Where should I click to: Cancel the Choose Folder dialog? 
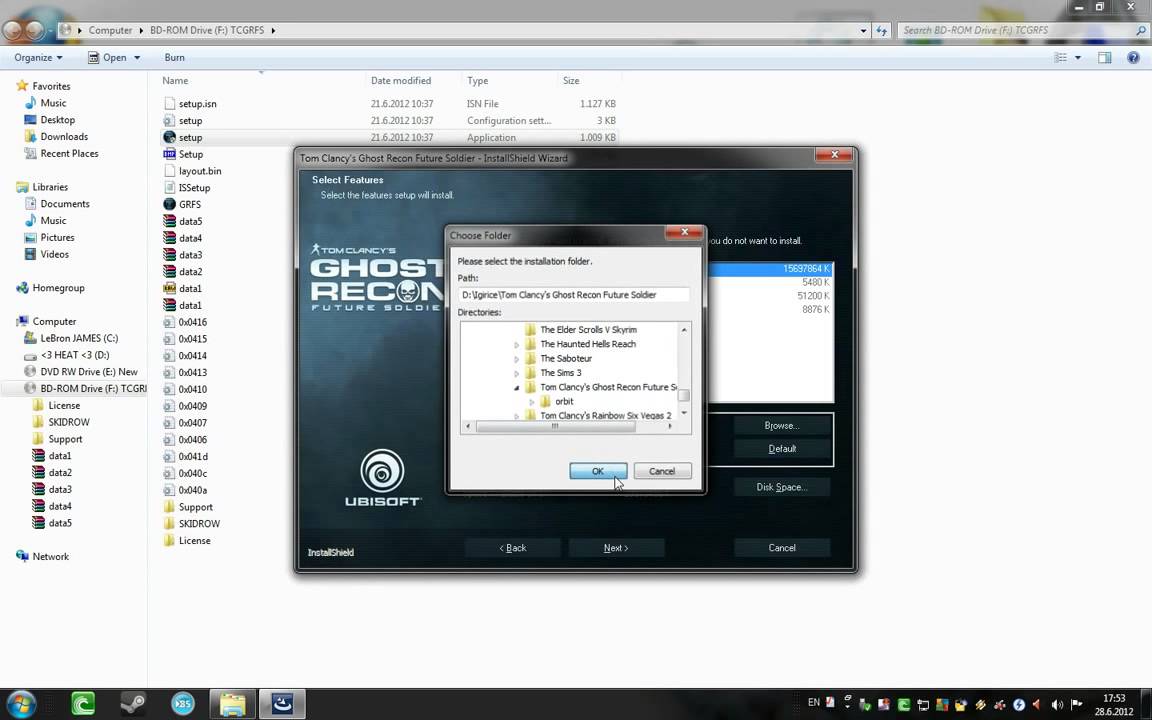pos(662,471)
